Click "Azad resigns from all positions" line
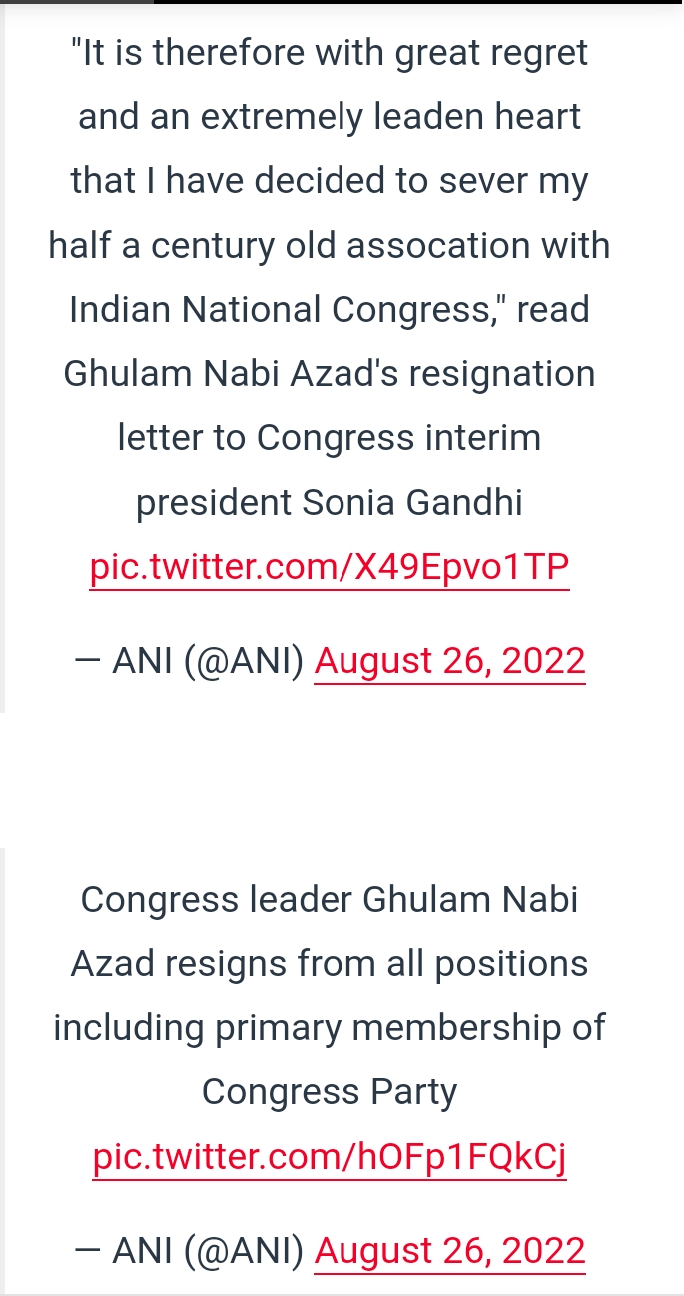The width and height of the screenshot is (684, 1296). tap(329, 964)
